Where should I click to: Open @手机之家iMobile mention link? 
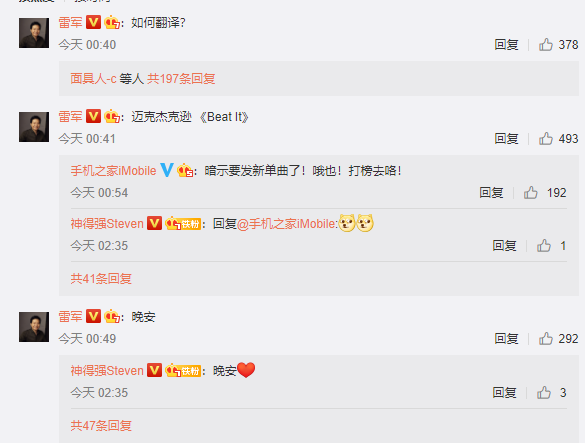tap(287, 224)
